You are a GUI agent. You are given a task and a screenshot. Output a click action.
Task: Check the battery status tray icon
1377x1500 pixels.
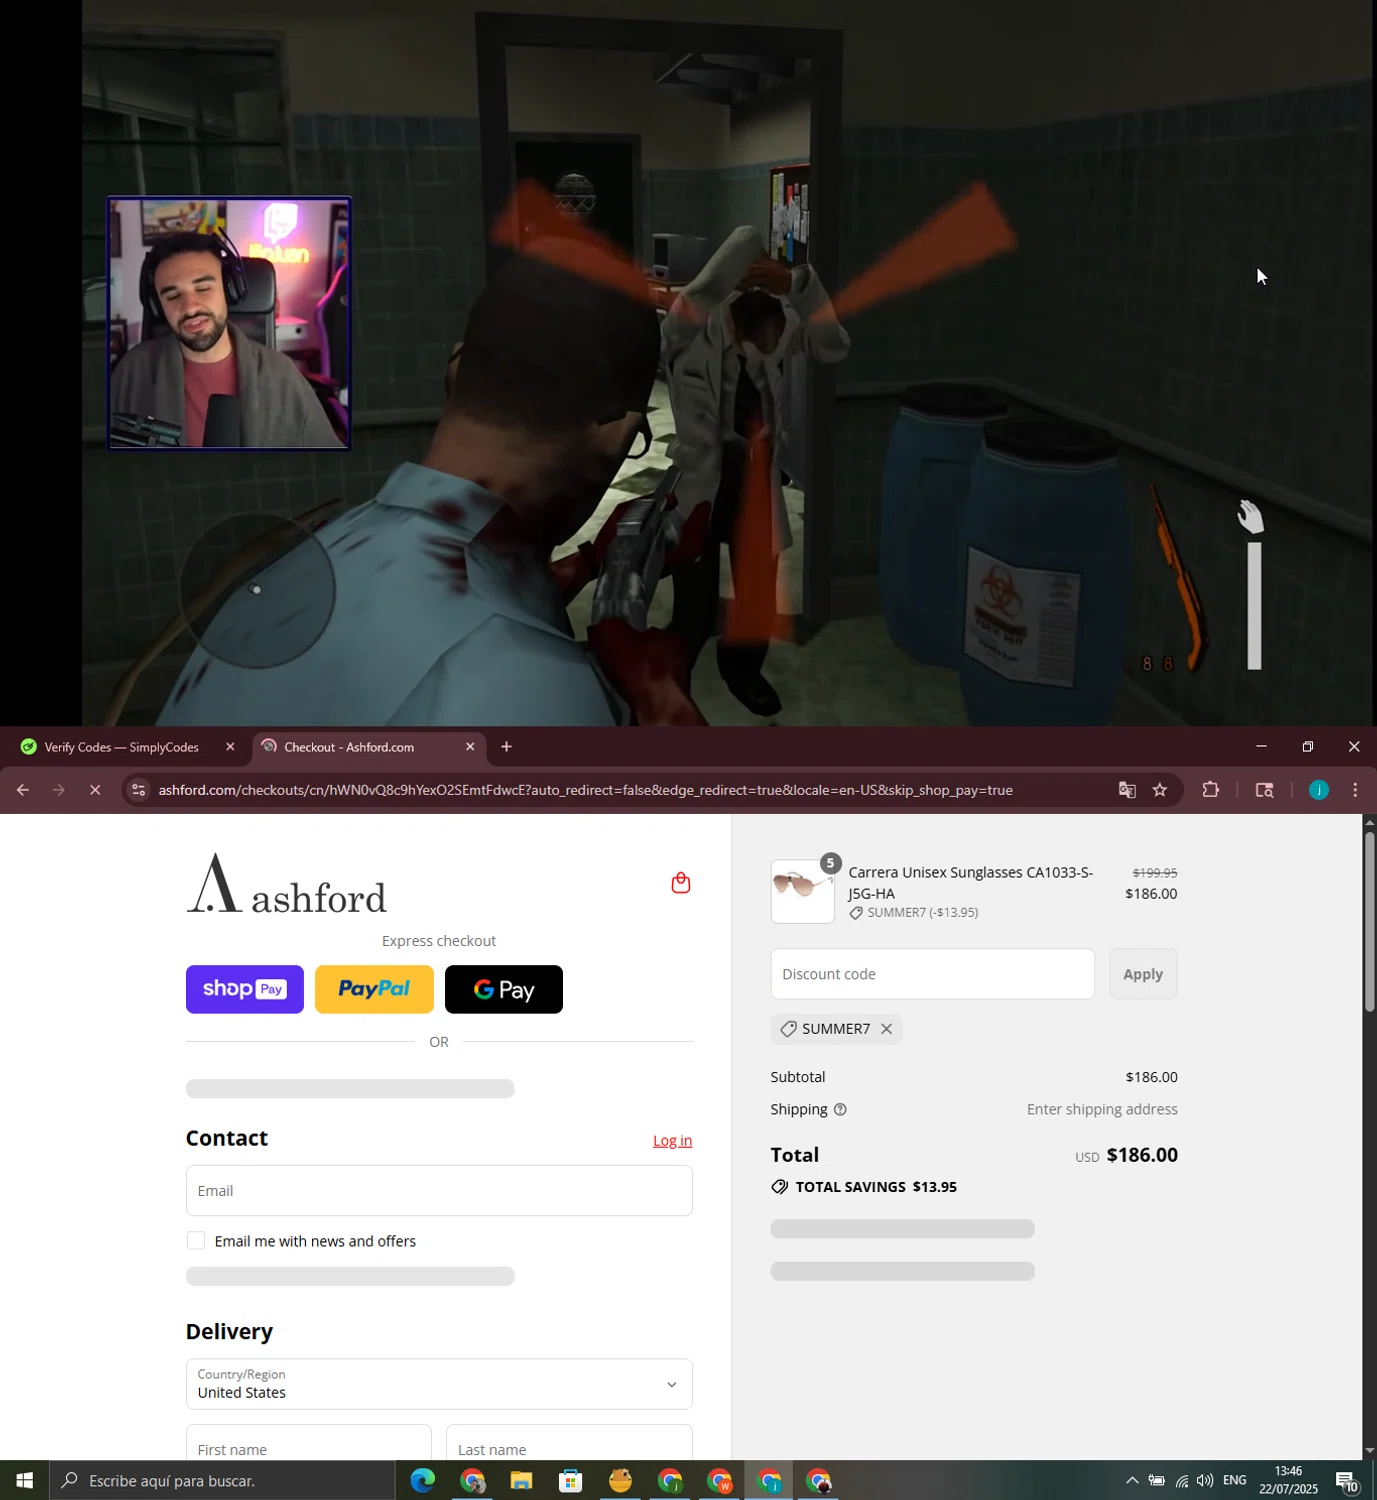click(x=1156, y=1481)
